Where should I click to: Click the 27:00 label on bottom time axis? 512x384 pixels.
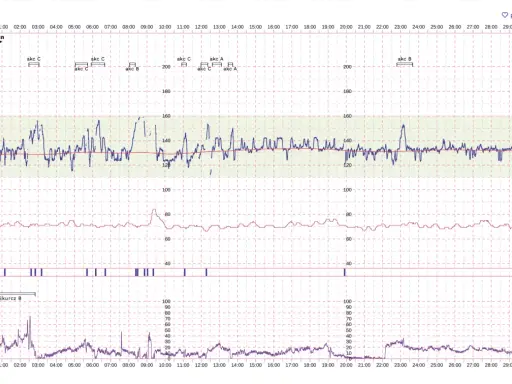point(473,365)
